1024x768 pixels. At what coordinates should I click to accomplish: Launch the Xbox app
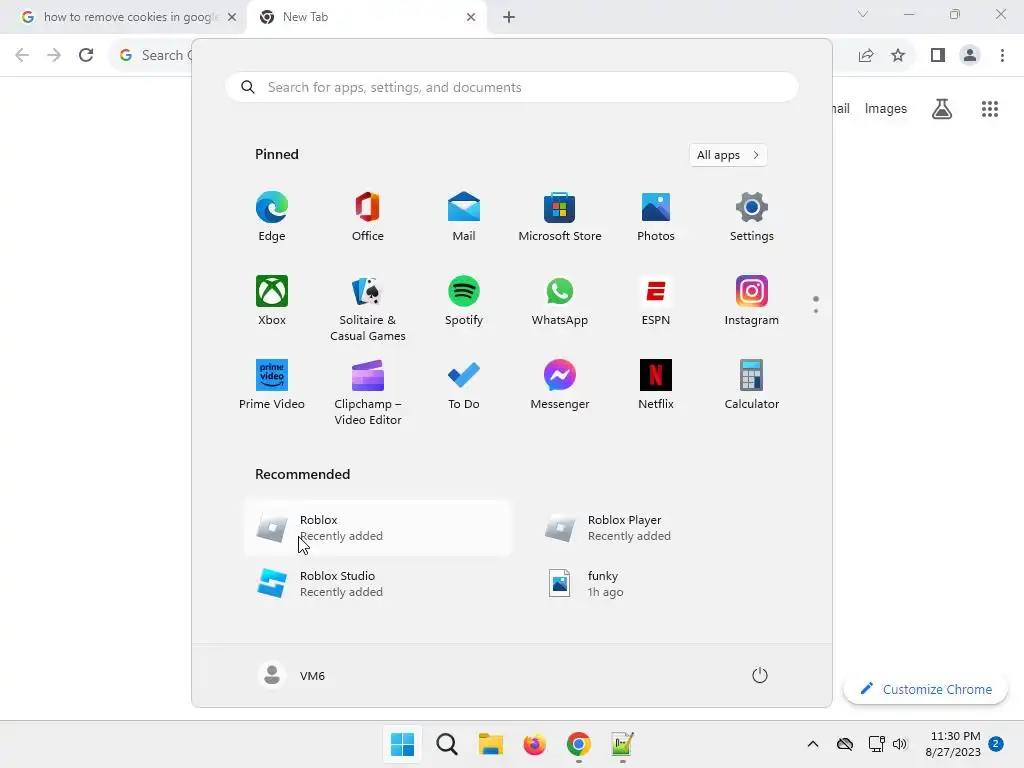pyautogui.click(x=272, y=300)
